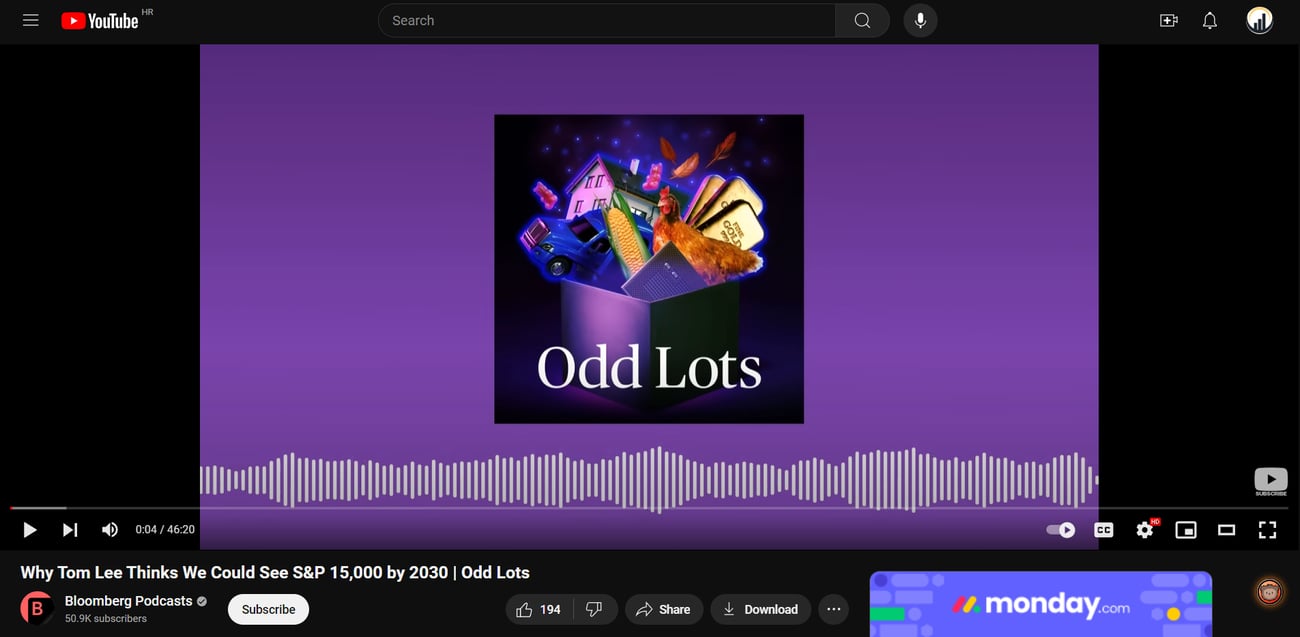Like the video with 194 likes
The width and height of the screenshot is (1300, 637).
click(537, 609)
